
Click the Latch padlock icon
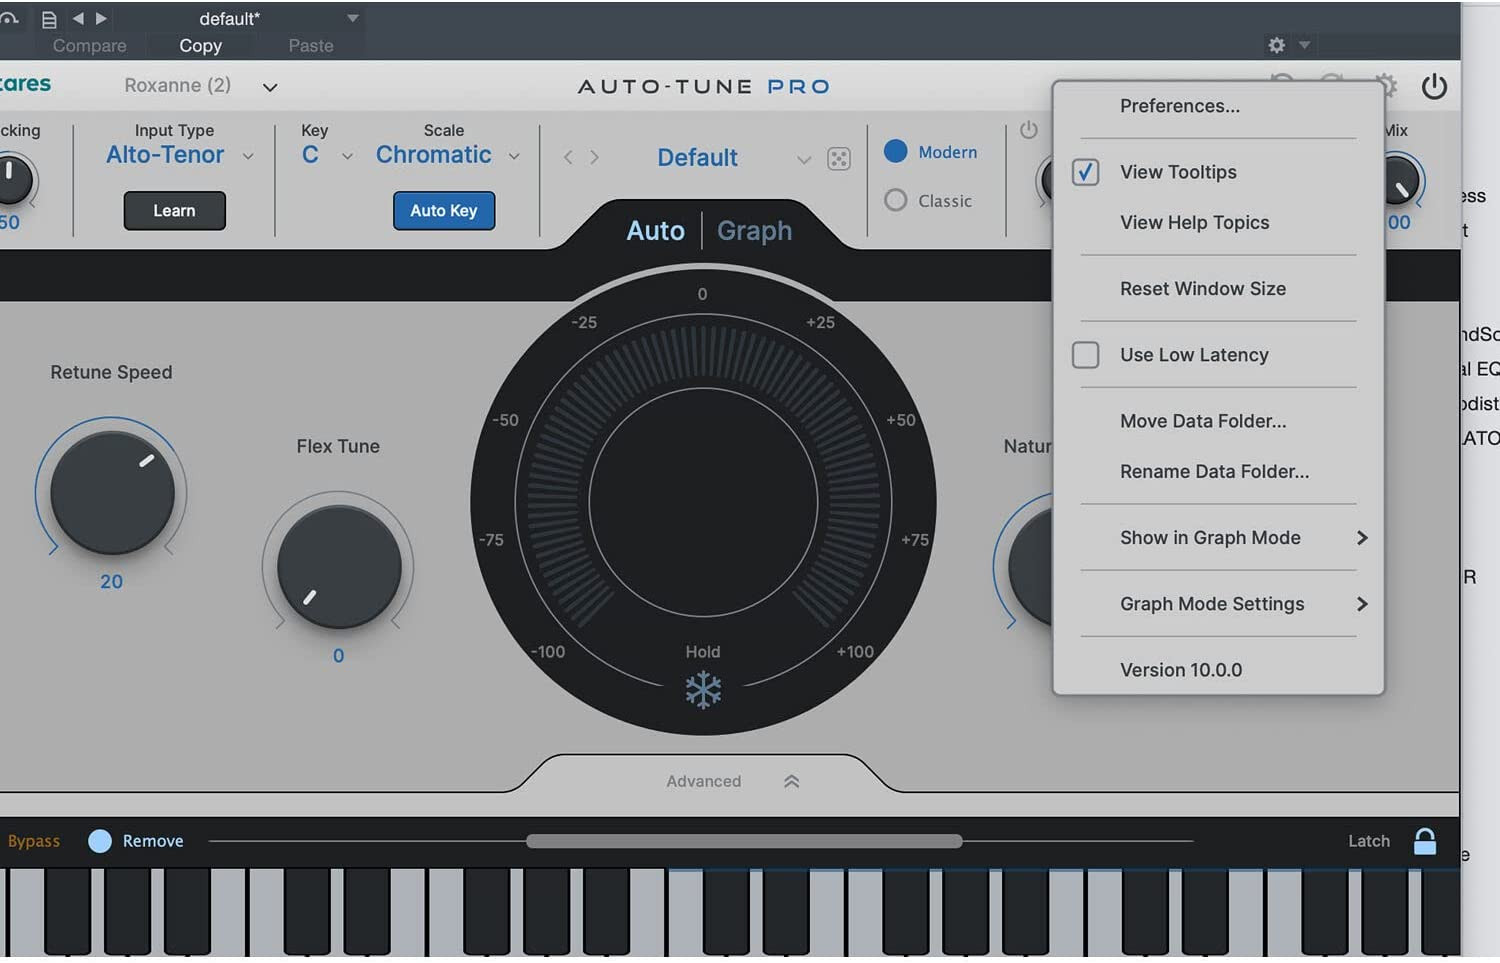point(1425,842)
